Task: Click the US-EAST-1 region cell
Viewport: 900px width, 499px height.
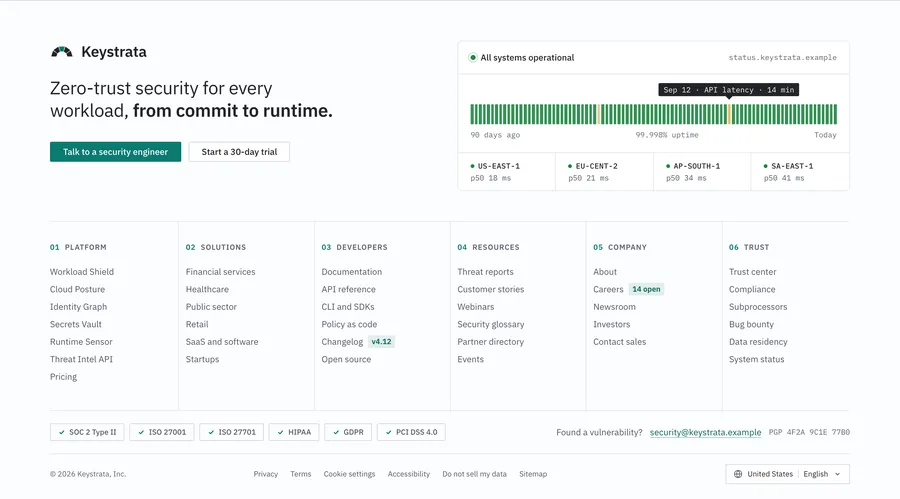Action: click(507, 172)
